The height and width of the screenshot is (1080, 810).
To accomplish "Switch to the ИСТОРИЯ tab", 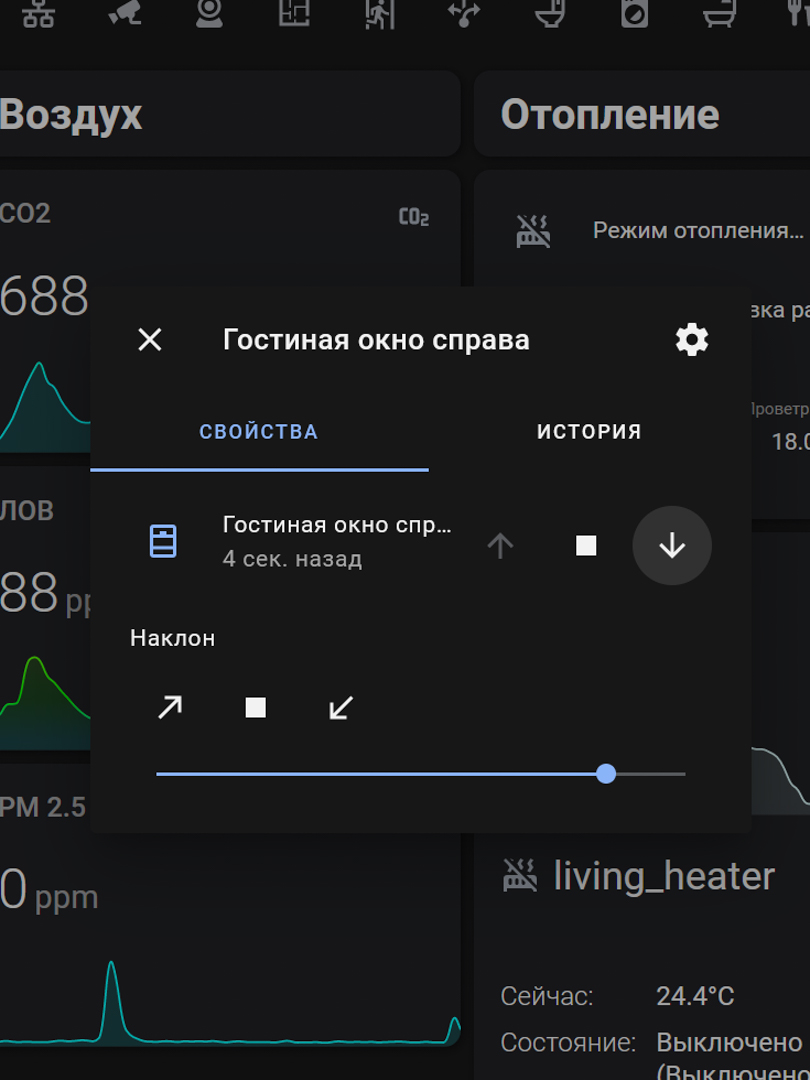I will [590, 432].
